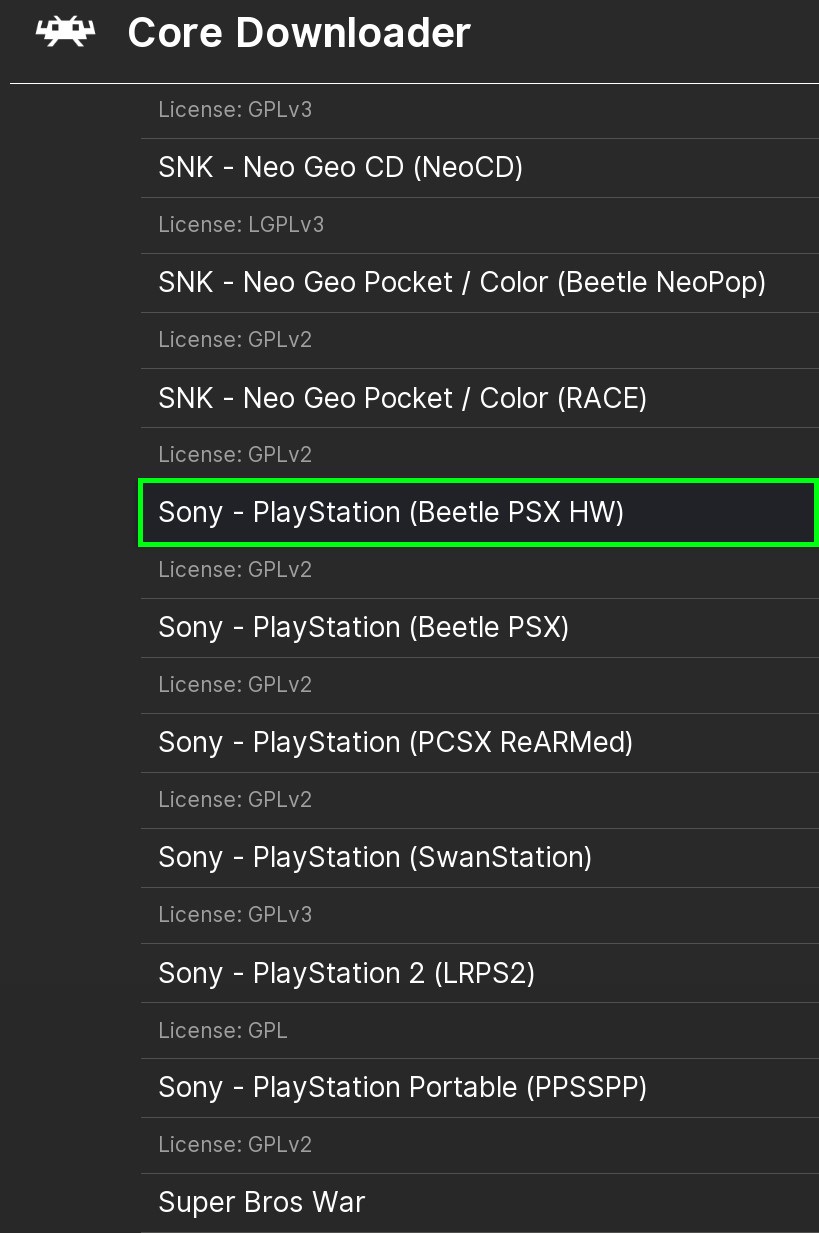Click license line beneath PPSSPP entry
The height and width of the screenshot is (1233, 819).
click(x=235, y=1145)
